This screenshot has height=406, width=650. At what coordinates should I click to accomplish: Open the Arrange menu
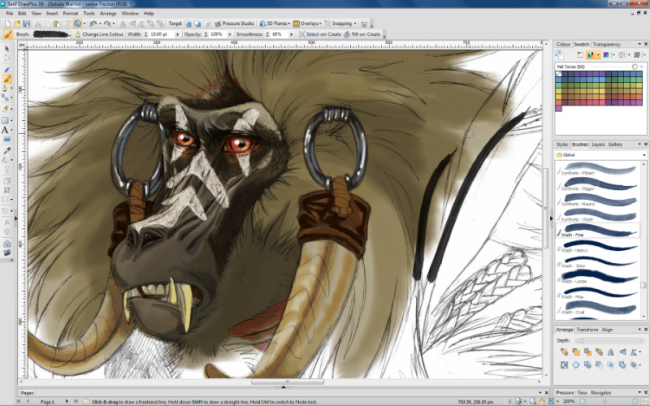(106, 13)
